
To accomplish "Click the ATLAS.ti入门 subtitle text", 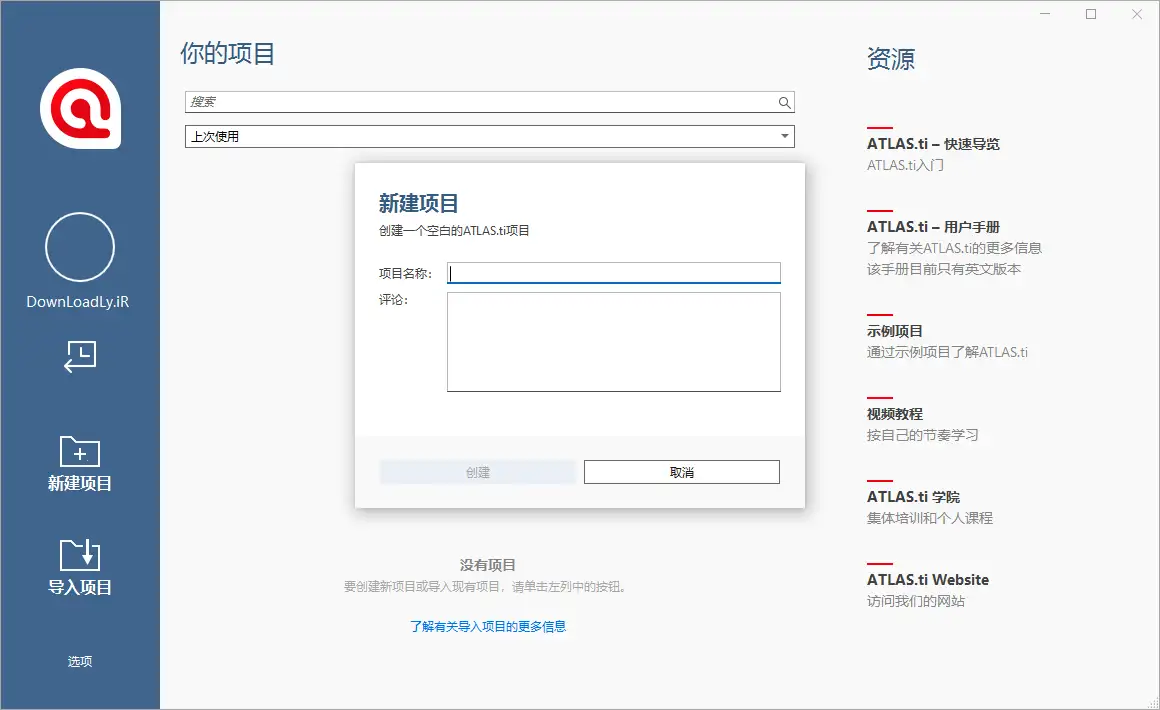I will [906, 165].
